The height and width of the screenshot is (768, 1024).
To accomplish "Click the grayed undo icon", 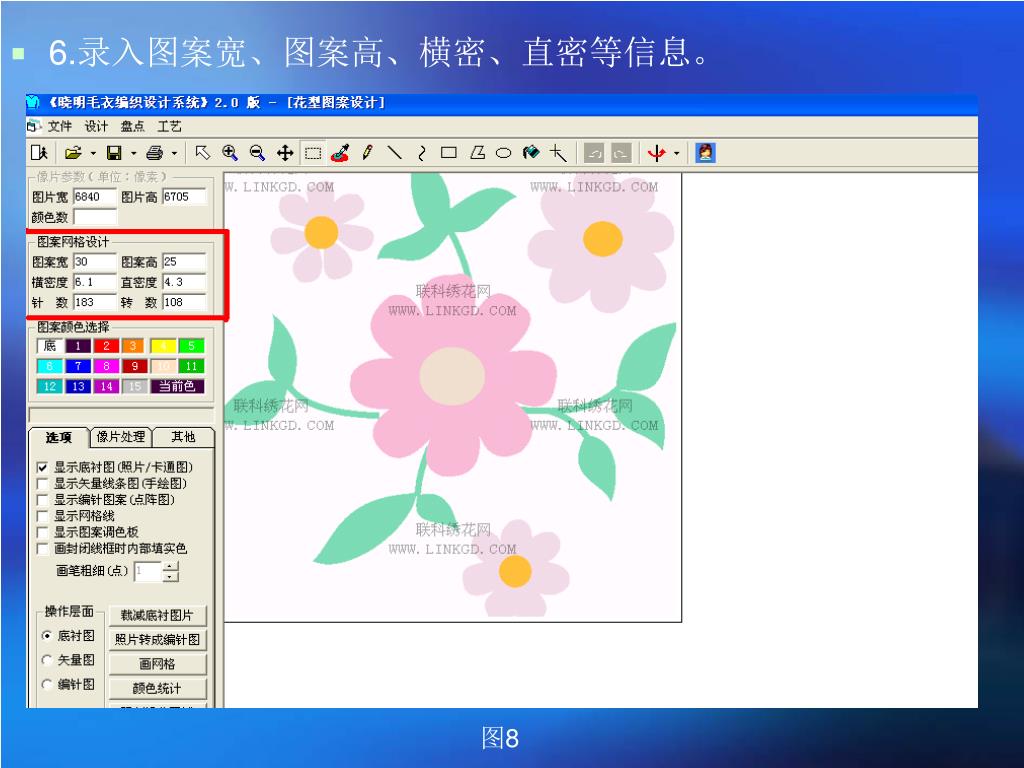I will click(x=594, y=153).
